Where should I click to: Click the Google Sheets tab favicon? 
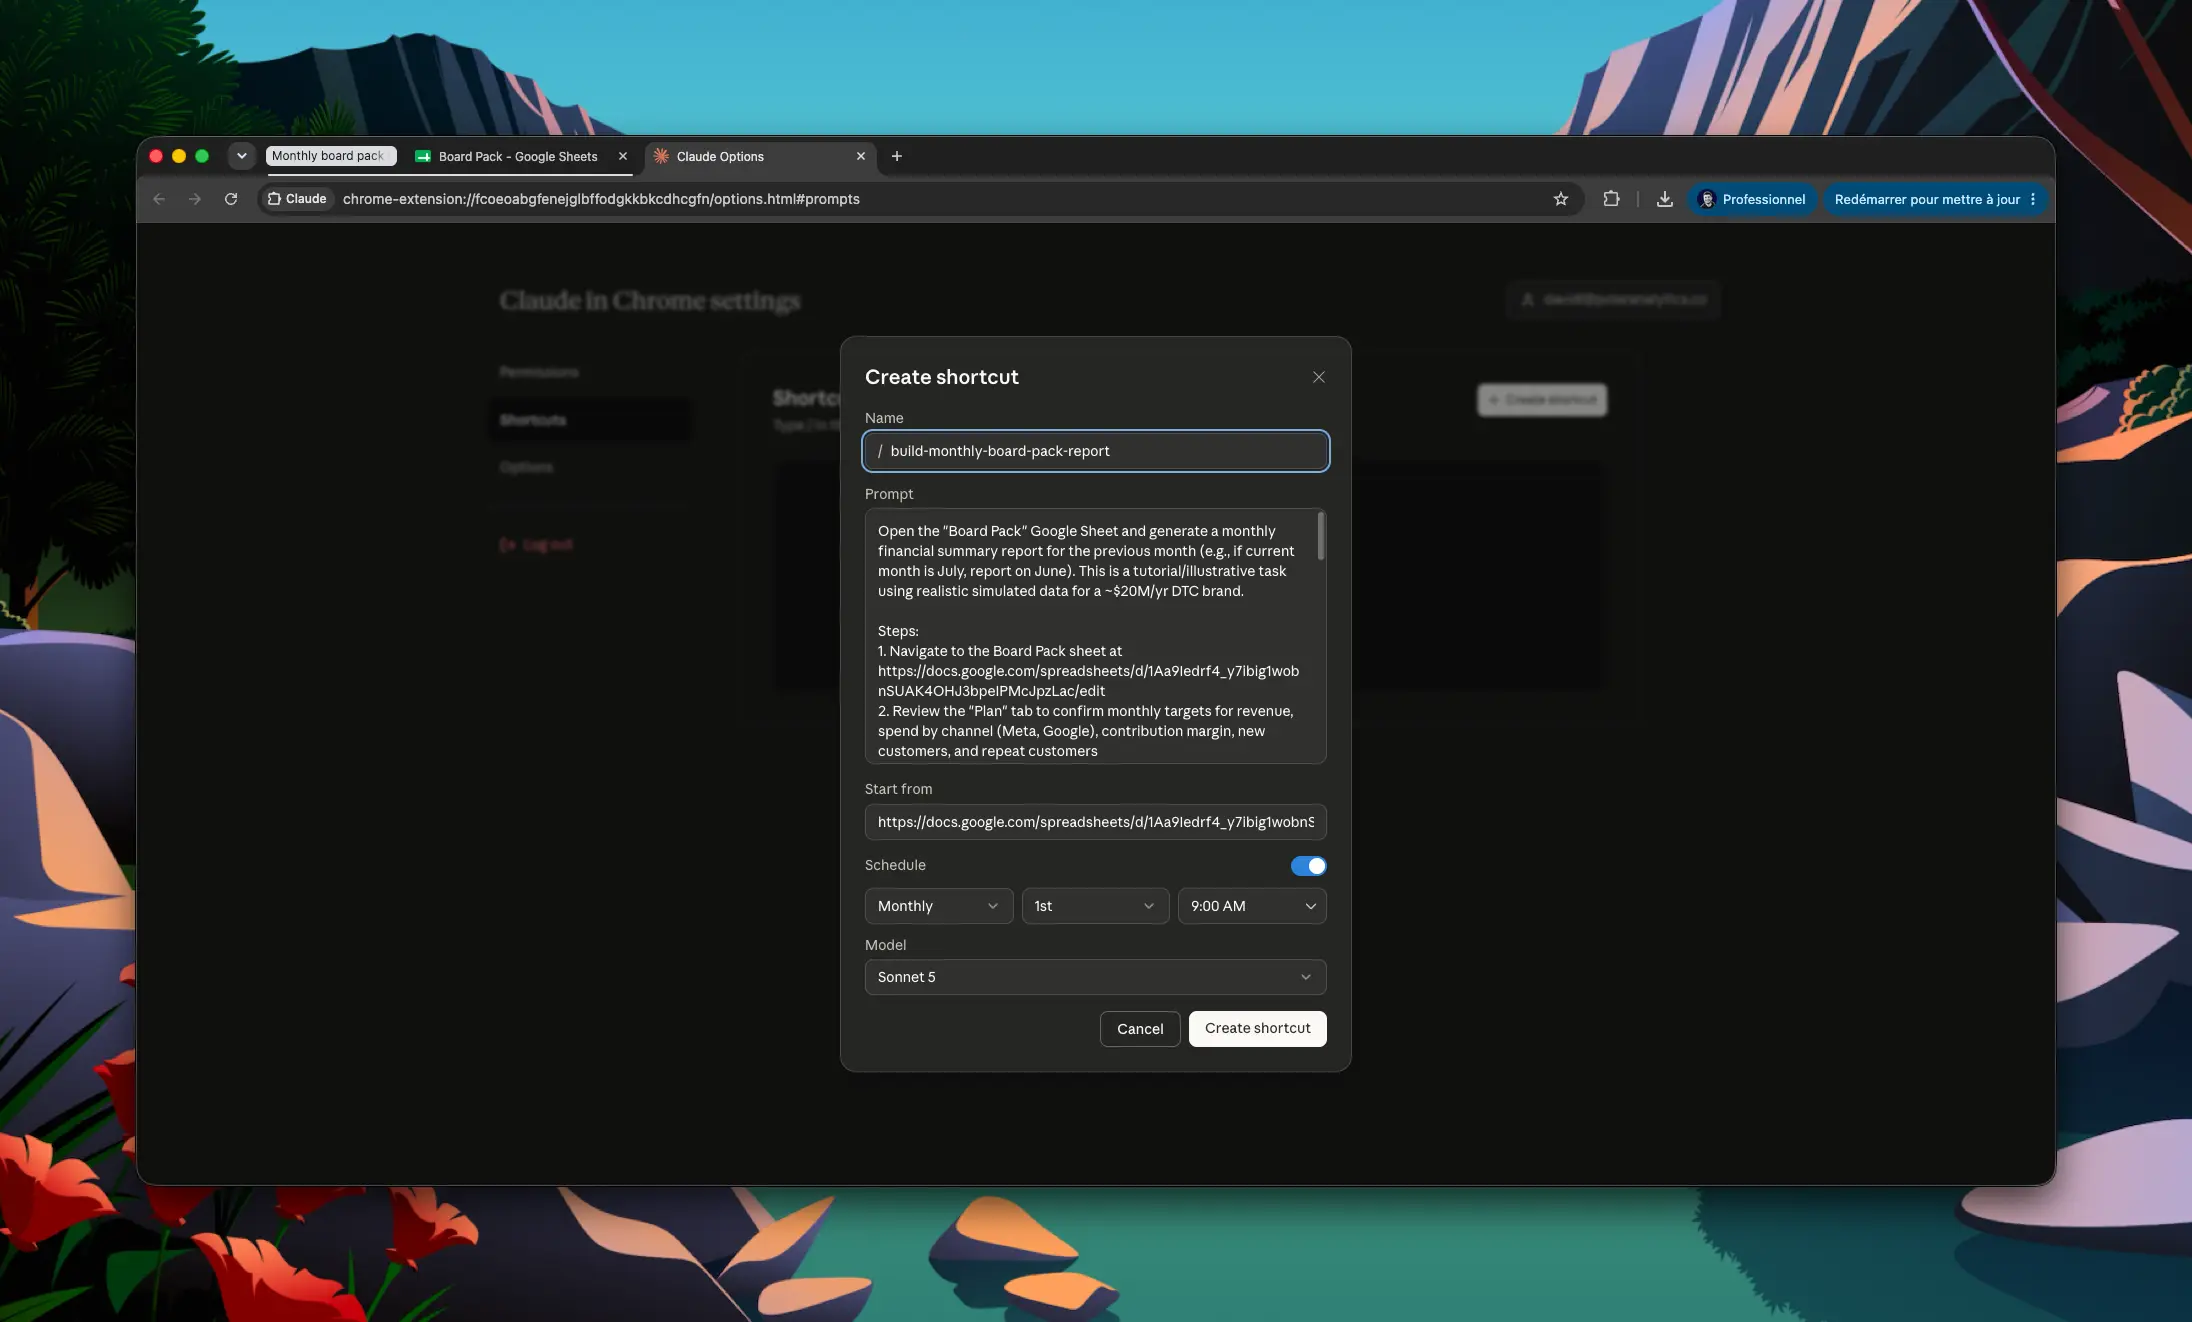(423, 157)
